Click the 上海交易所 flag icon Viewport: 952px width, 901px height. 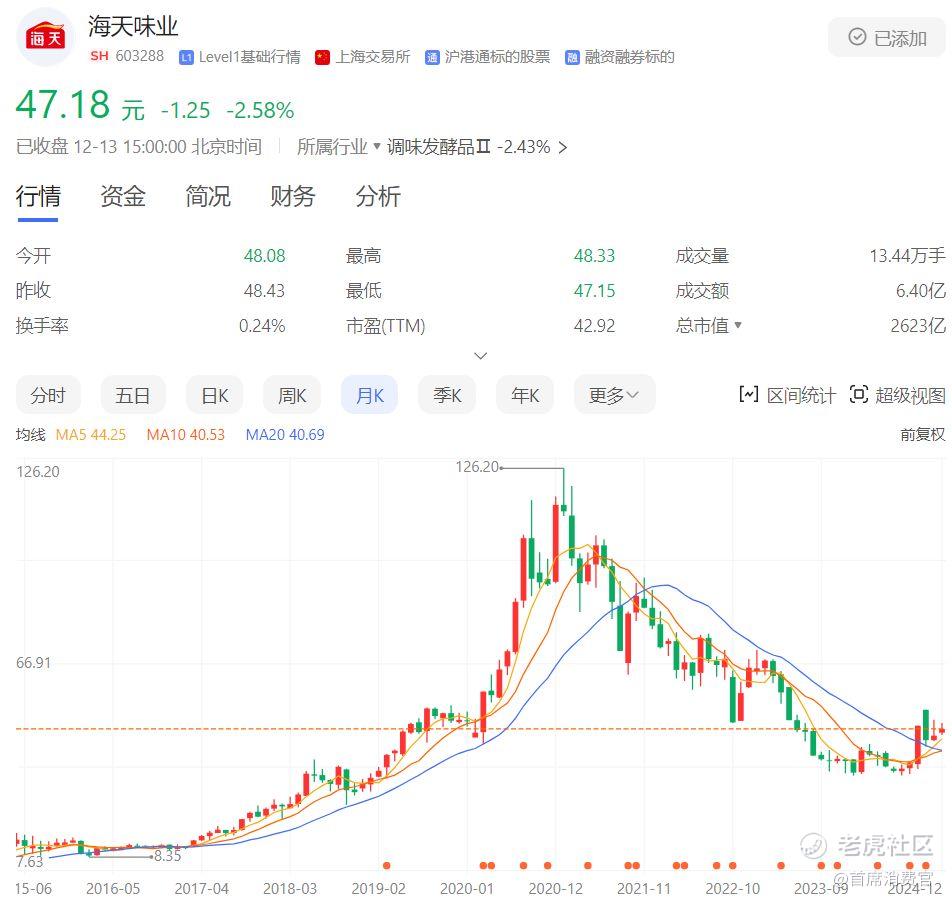click(322, 58)
